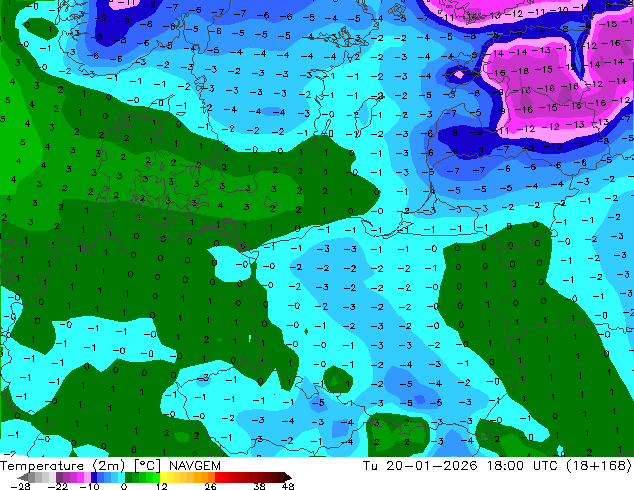Pick the cyan legend swatch left of 0
The width and height of the screenshot is (634, 490).
click(121, 477)
